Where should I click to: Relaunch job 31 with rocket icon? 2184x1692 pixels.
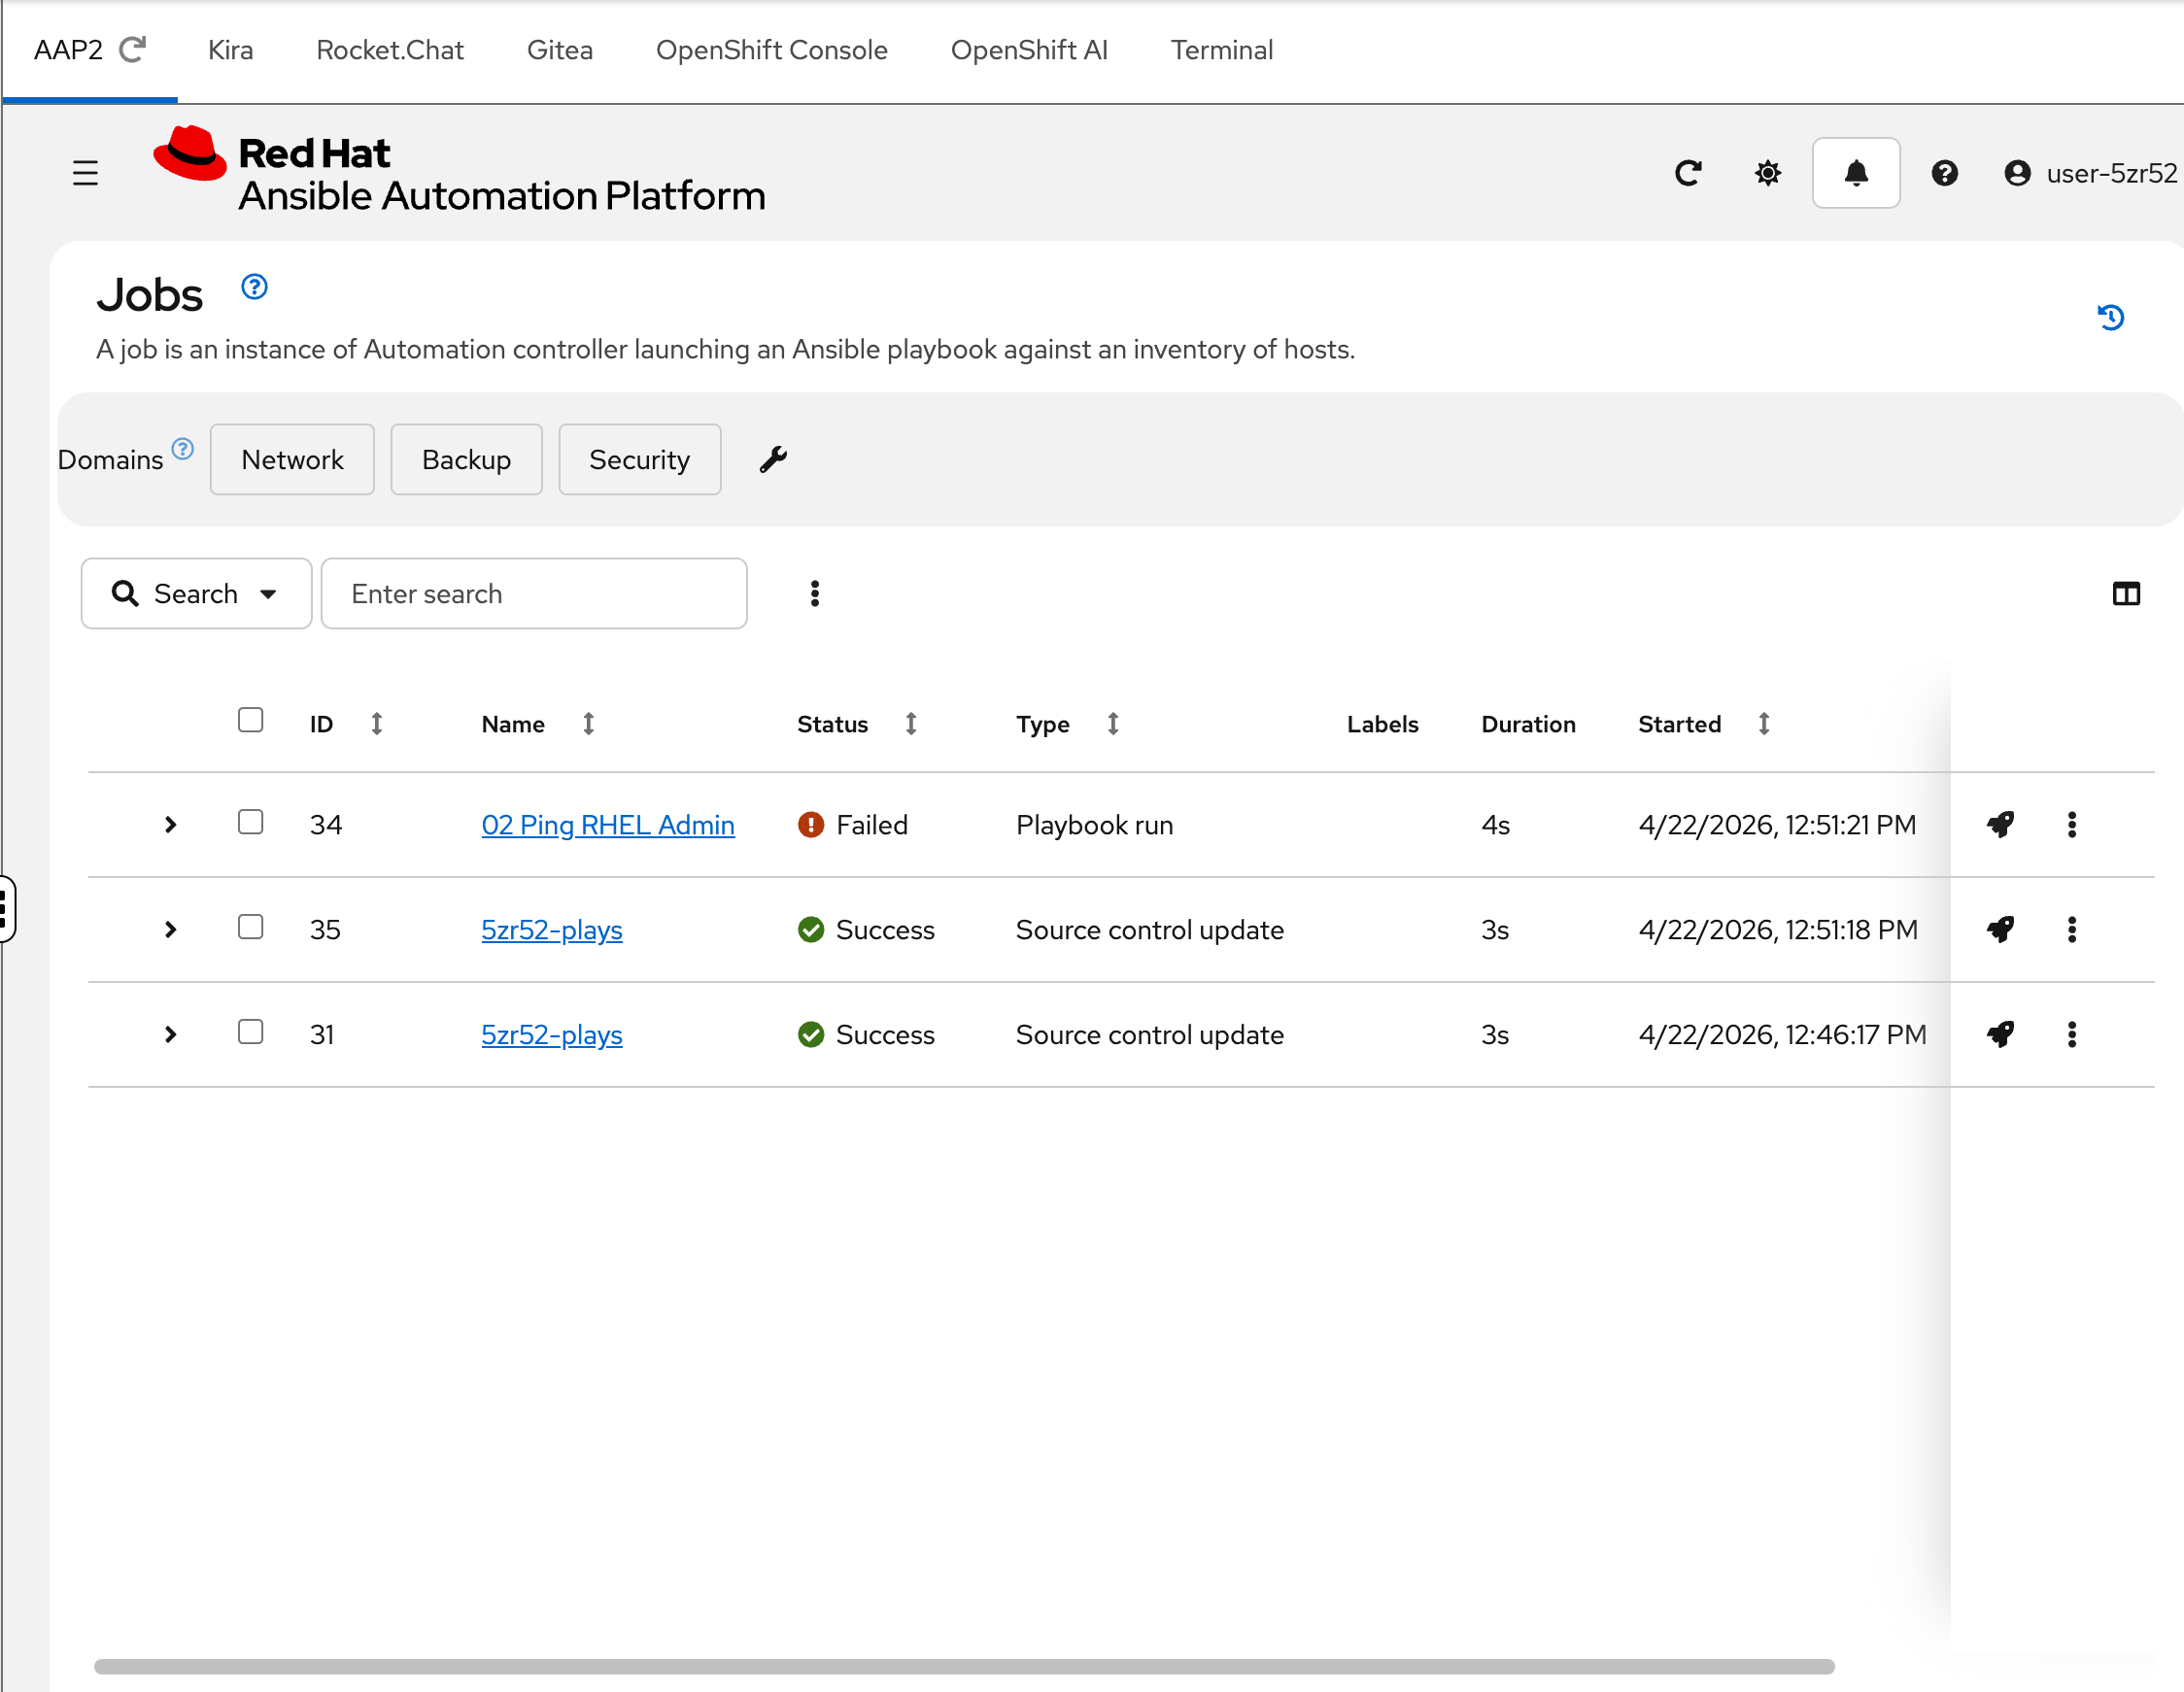click(2000, 1034)
